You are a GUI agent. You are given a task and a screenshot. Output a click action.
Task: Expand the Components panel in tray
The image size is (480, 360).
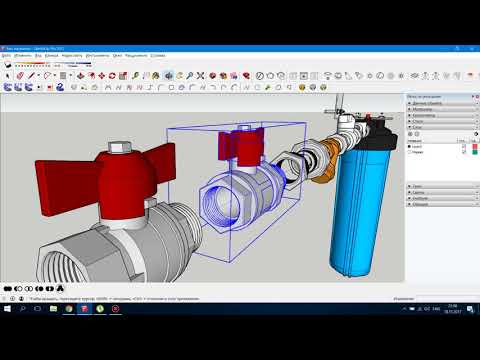click(443, 115)
